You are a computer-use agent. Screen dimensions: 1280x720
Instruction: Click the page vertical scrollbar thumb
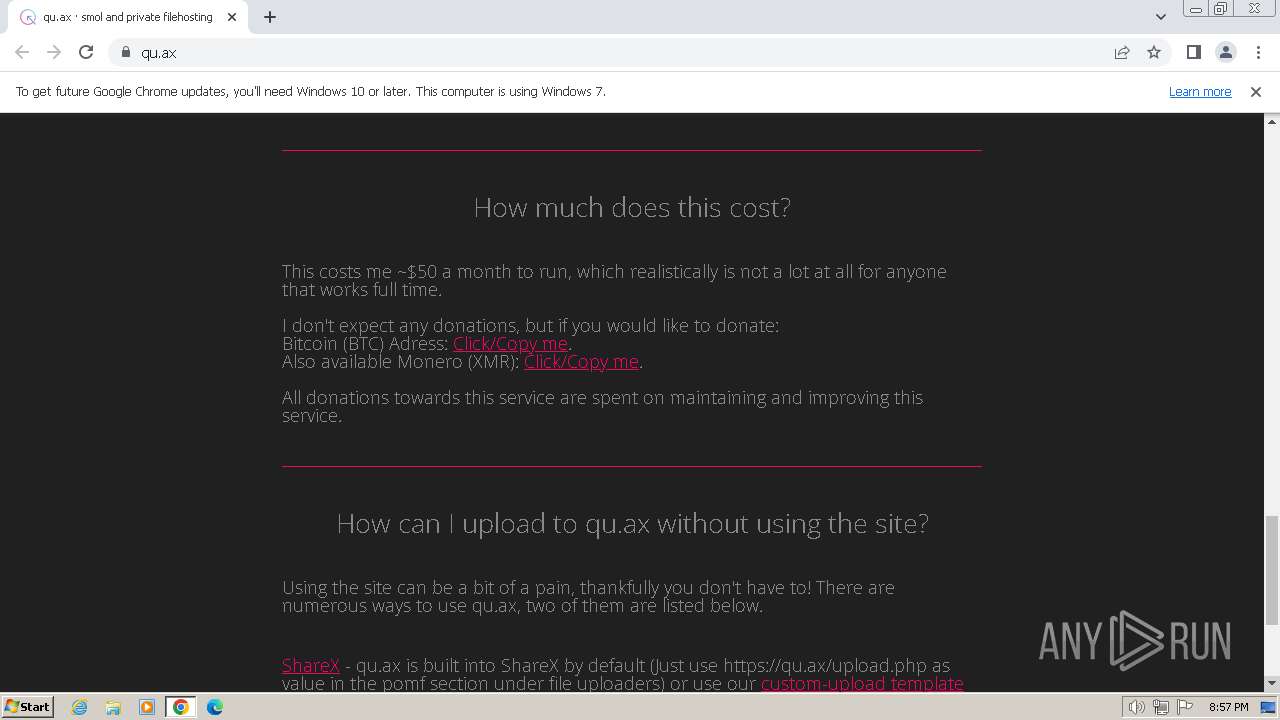(x=1272, y=570)
